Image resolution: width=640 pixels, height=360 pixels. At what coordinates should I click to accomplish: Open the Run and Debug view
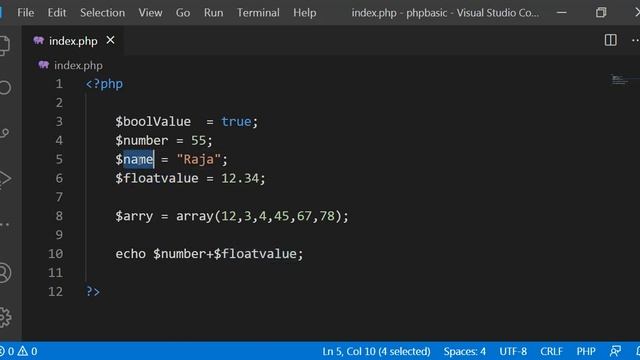4,178
